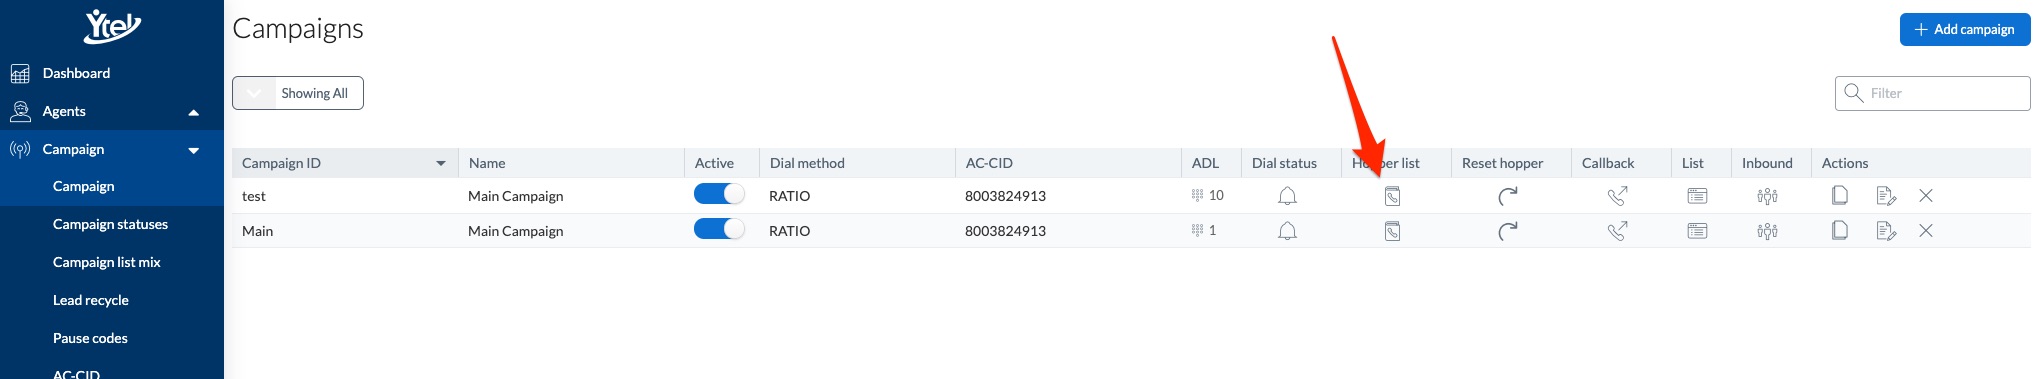
Task: Open list icon for test campaign
Action: pos(1697,196)
